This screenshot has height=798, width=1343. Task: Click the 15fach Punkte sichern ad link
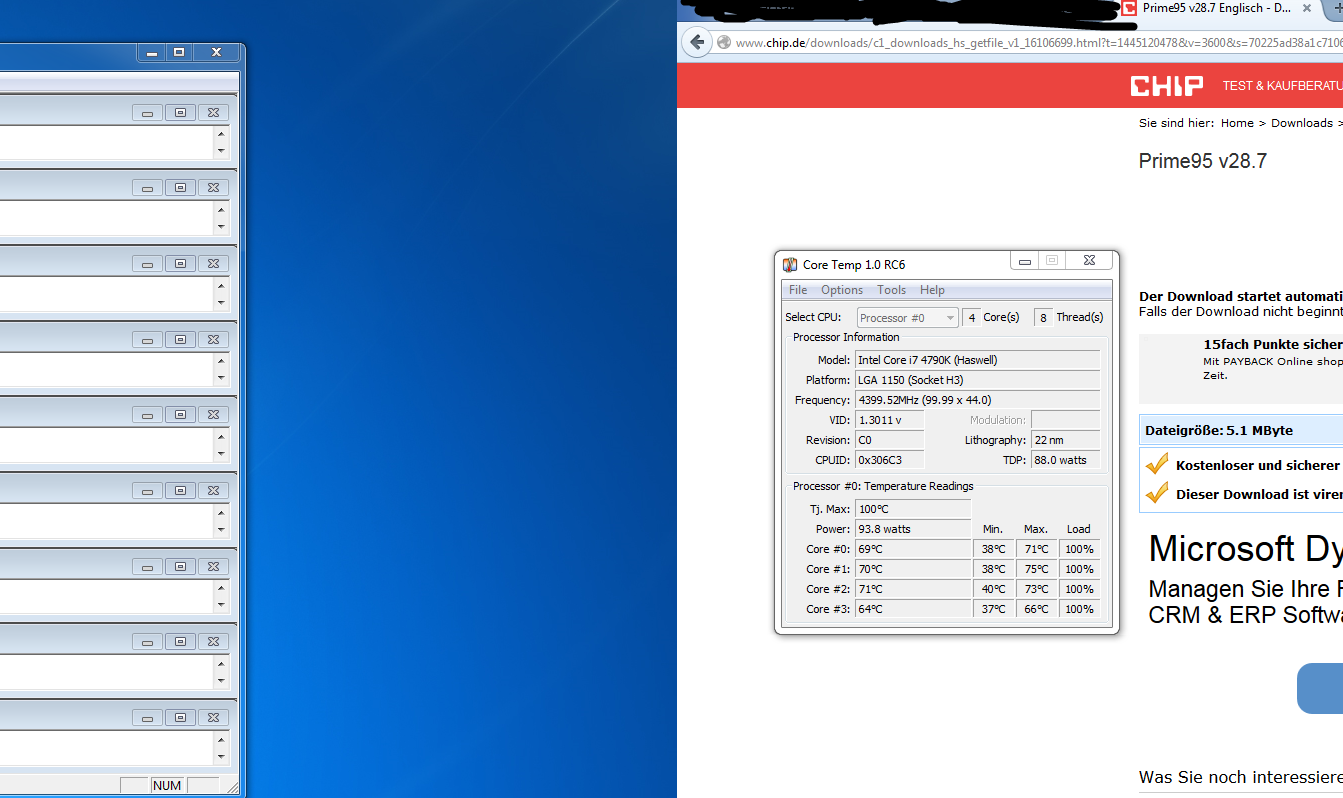1273,344
